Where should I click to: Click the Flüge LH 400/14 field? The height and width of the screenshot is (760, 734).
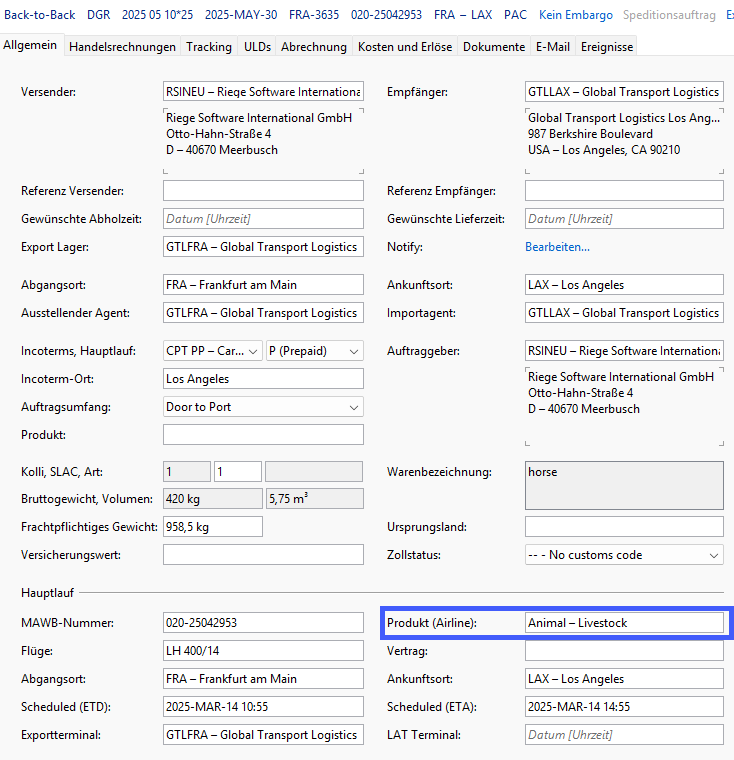263,651
